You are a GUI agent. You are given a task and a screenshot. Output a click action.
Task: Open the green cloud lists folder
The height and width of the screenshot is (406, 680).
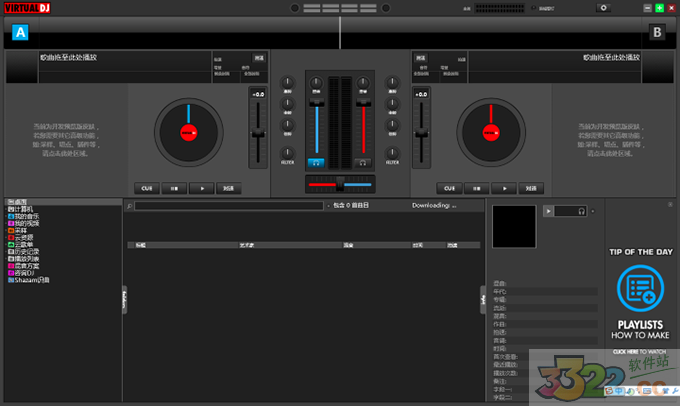(20, 245)
